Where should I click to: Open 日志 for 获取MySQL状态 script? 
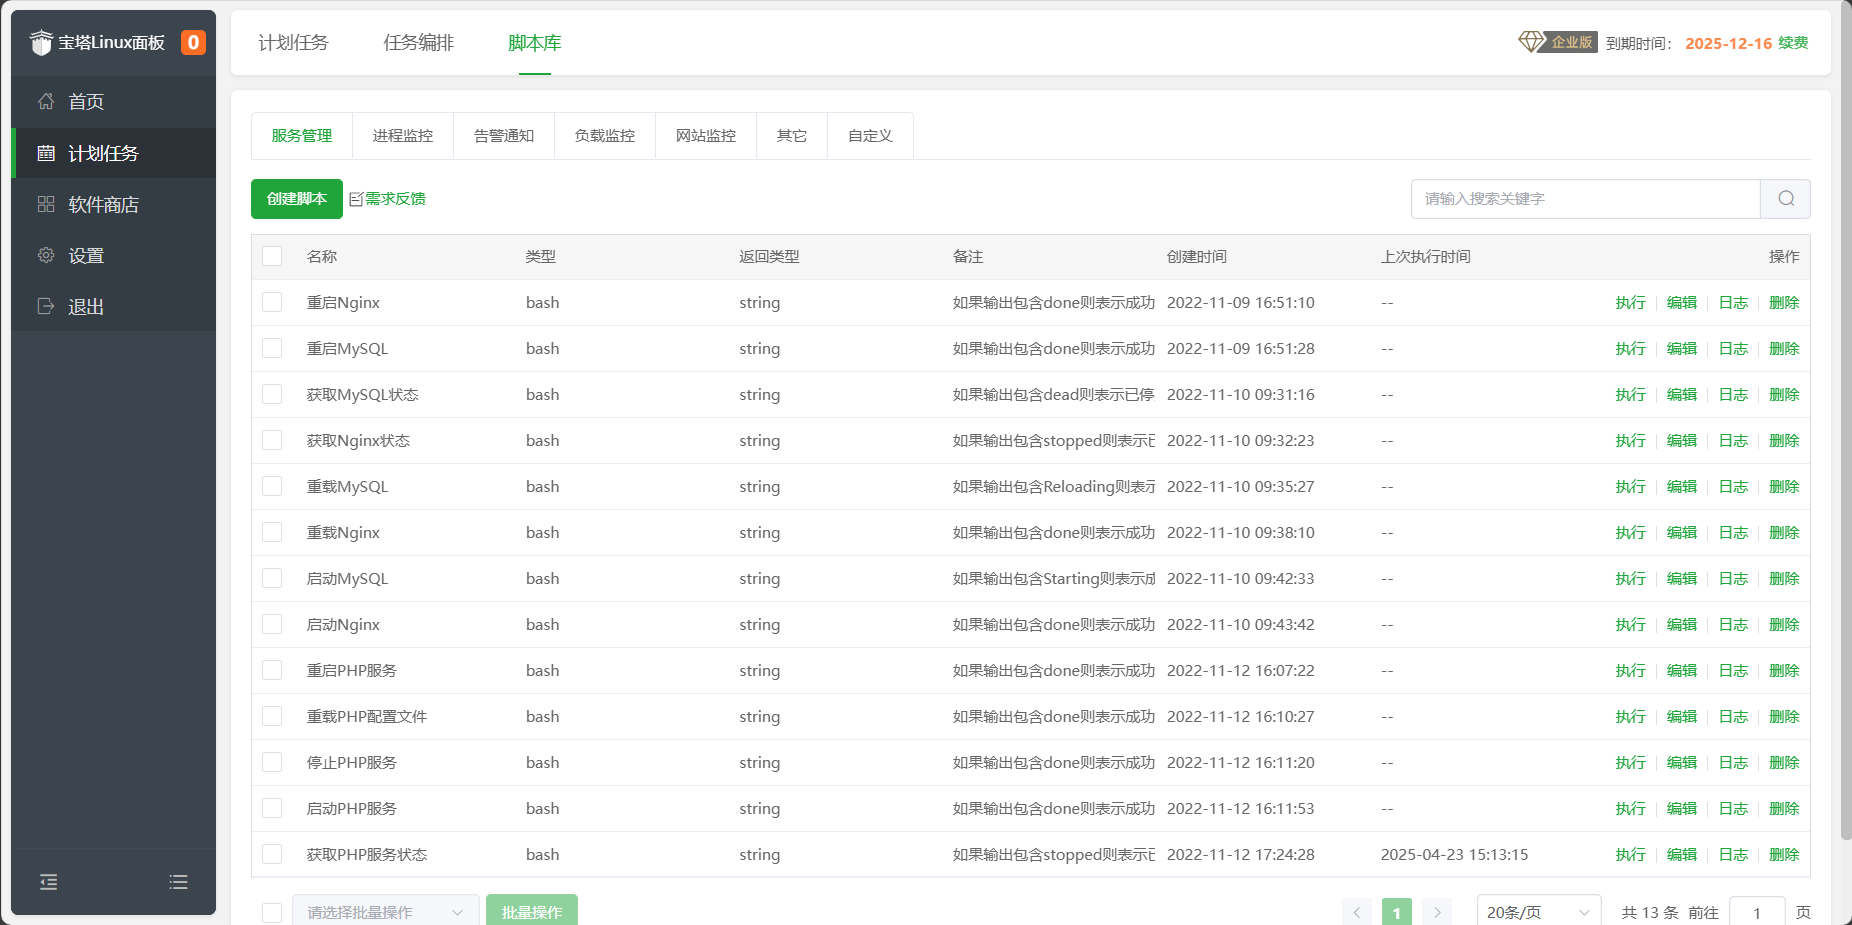pyautogui.click(x=1733, y=394)
